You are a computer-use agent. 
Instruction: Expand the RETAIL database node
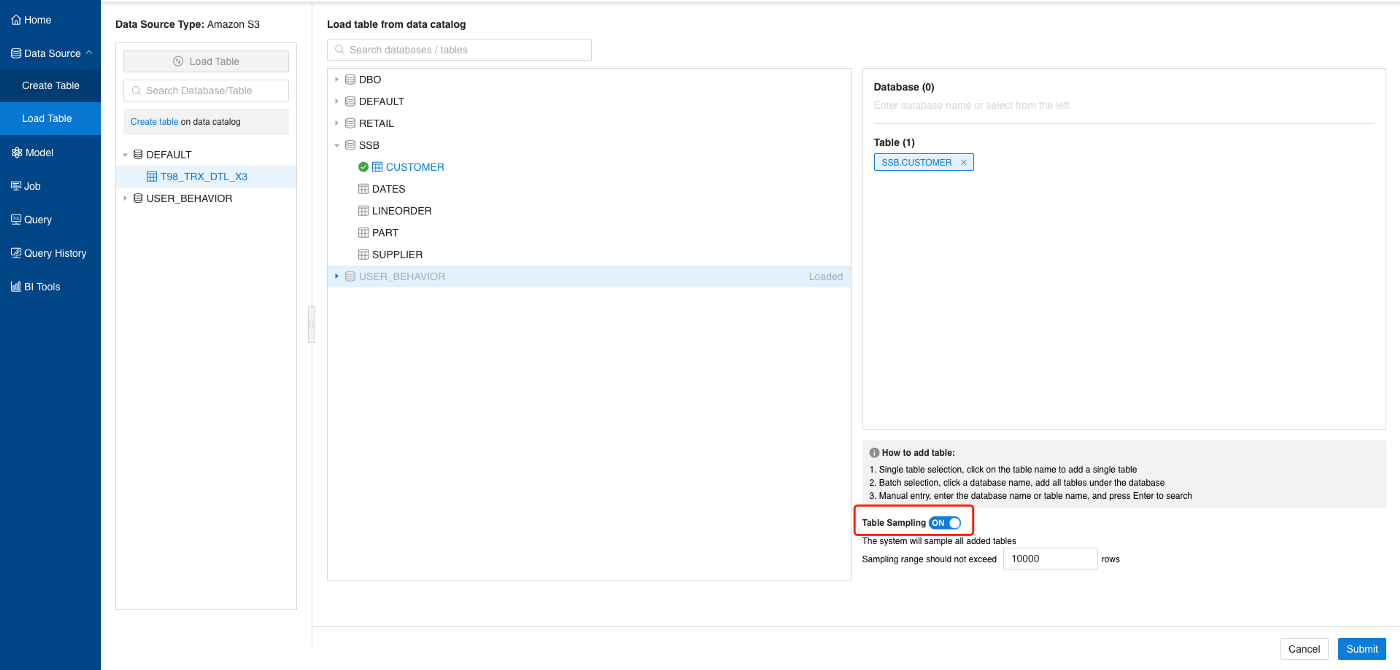[337, 123]
